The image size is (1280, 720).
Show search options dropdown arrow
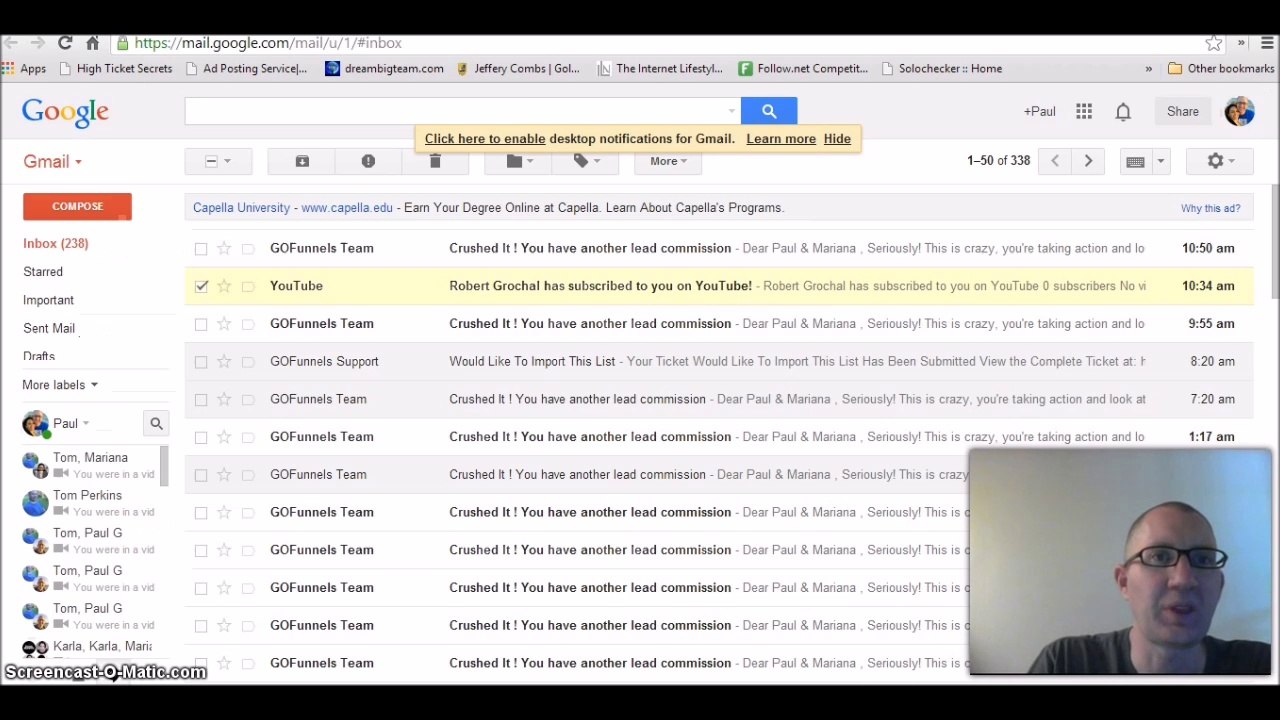732,112
